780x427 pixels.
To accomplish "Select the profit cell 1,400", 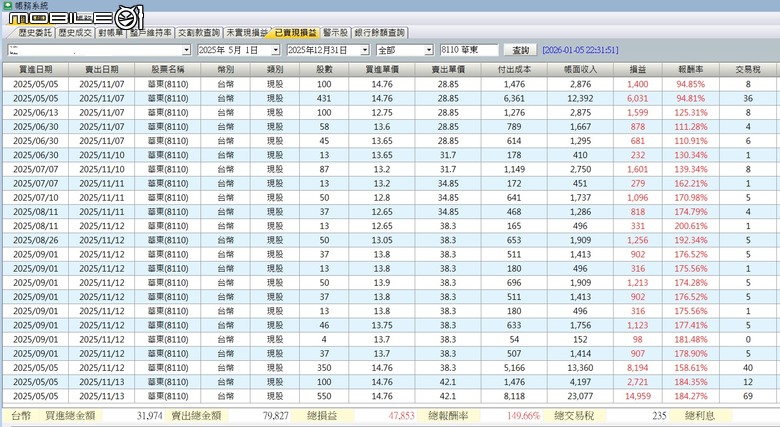I will (x=638, y=84).
